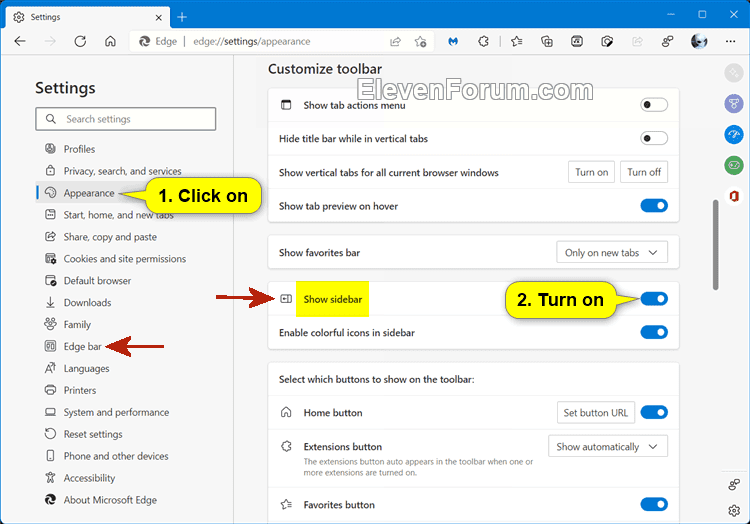Select the Settings browser tab
This screenshot has width=750, height=524.
[x=88, y=17]
